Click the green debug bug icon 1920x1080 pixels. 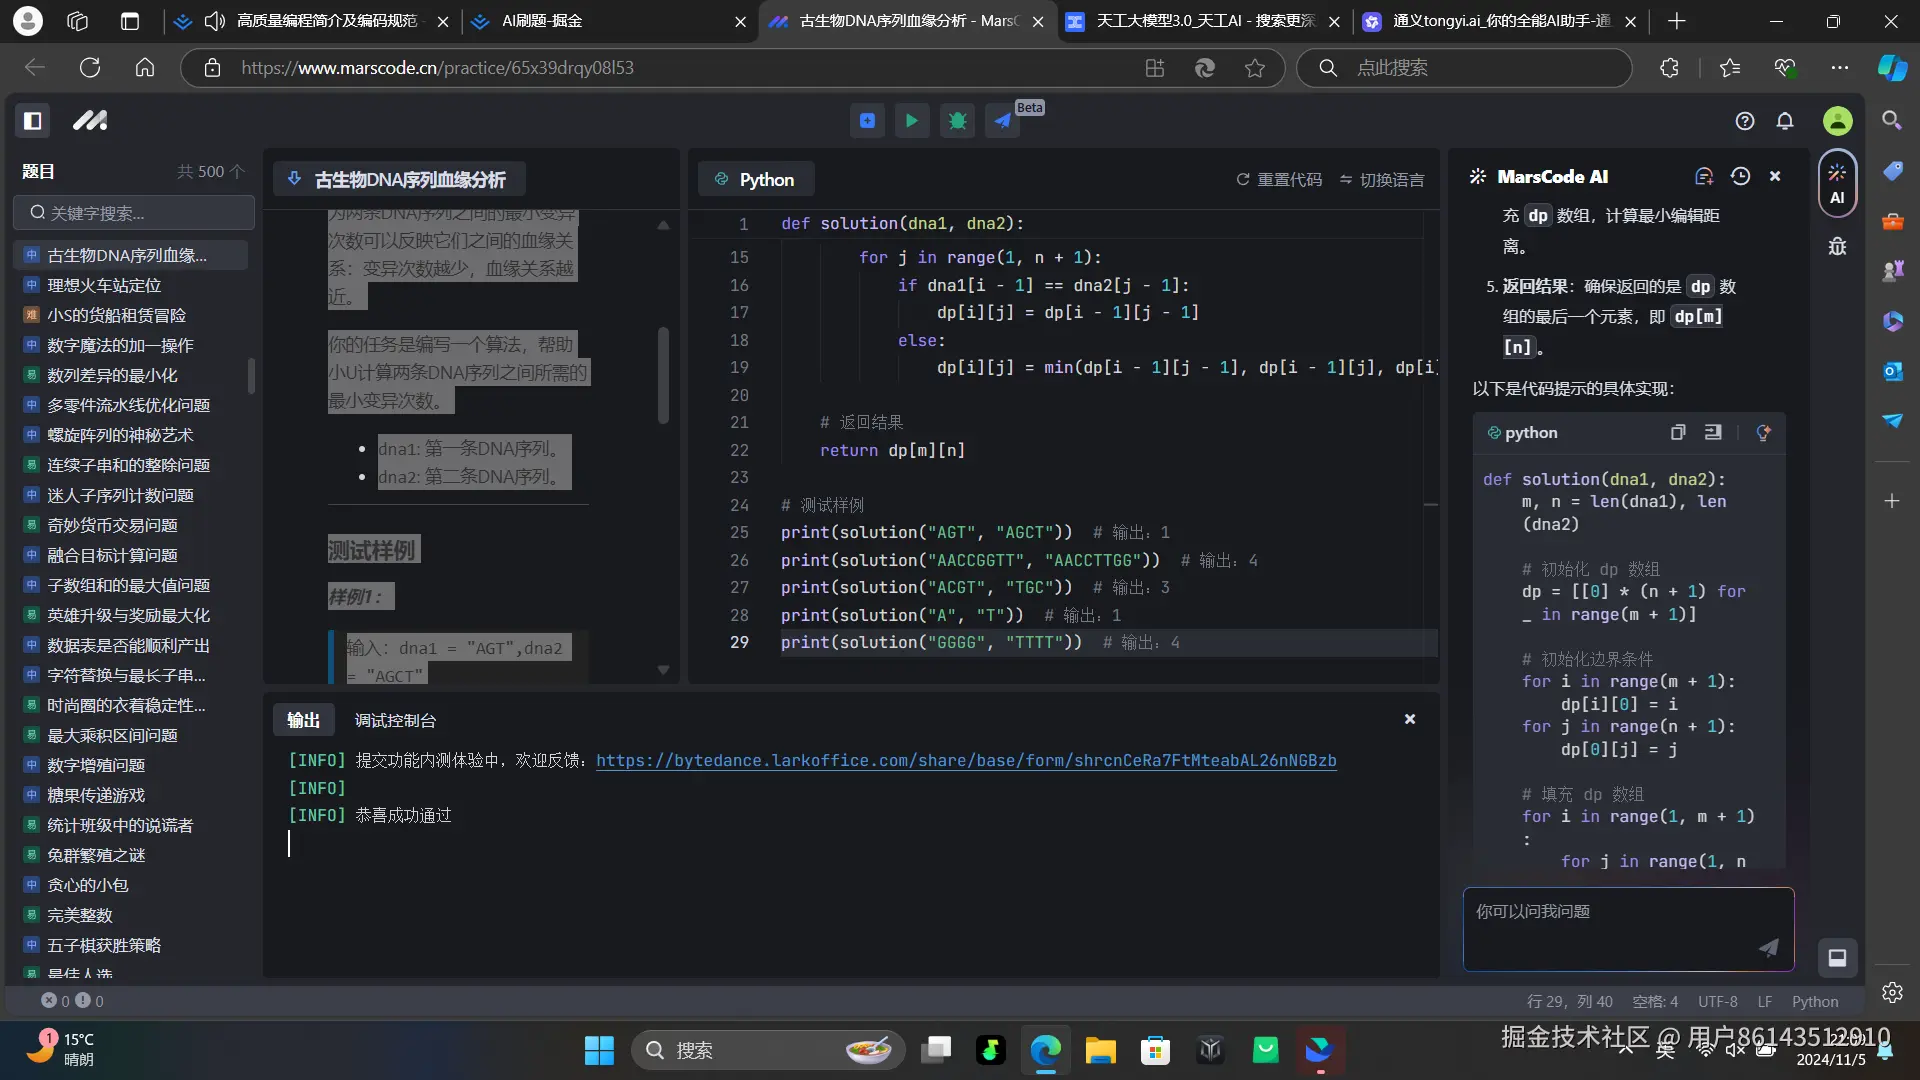957,121
